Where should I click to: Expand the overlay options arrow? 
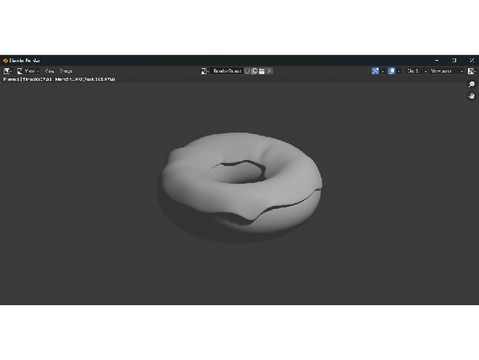click(399, 71)
